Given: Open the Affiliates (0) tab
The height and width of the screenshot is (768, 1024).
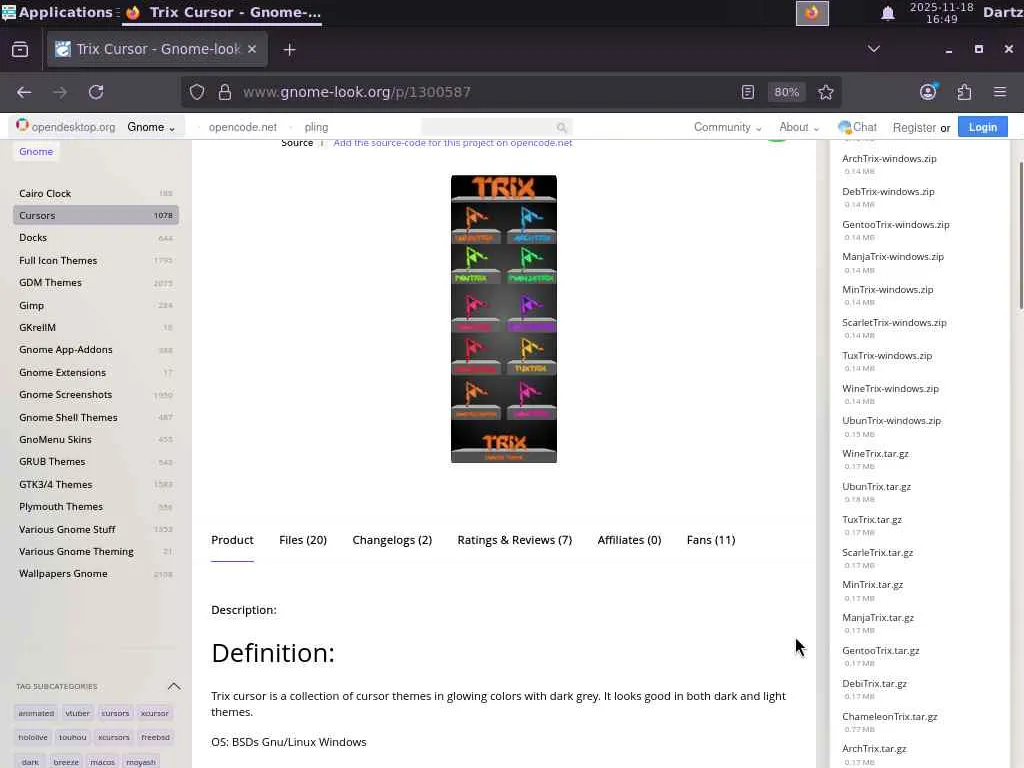Looking at the screenshot, I should (x=629, y=540).
